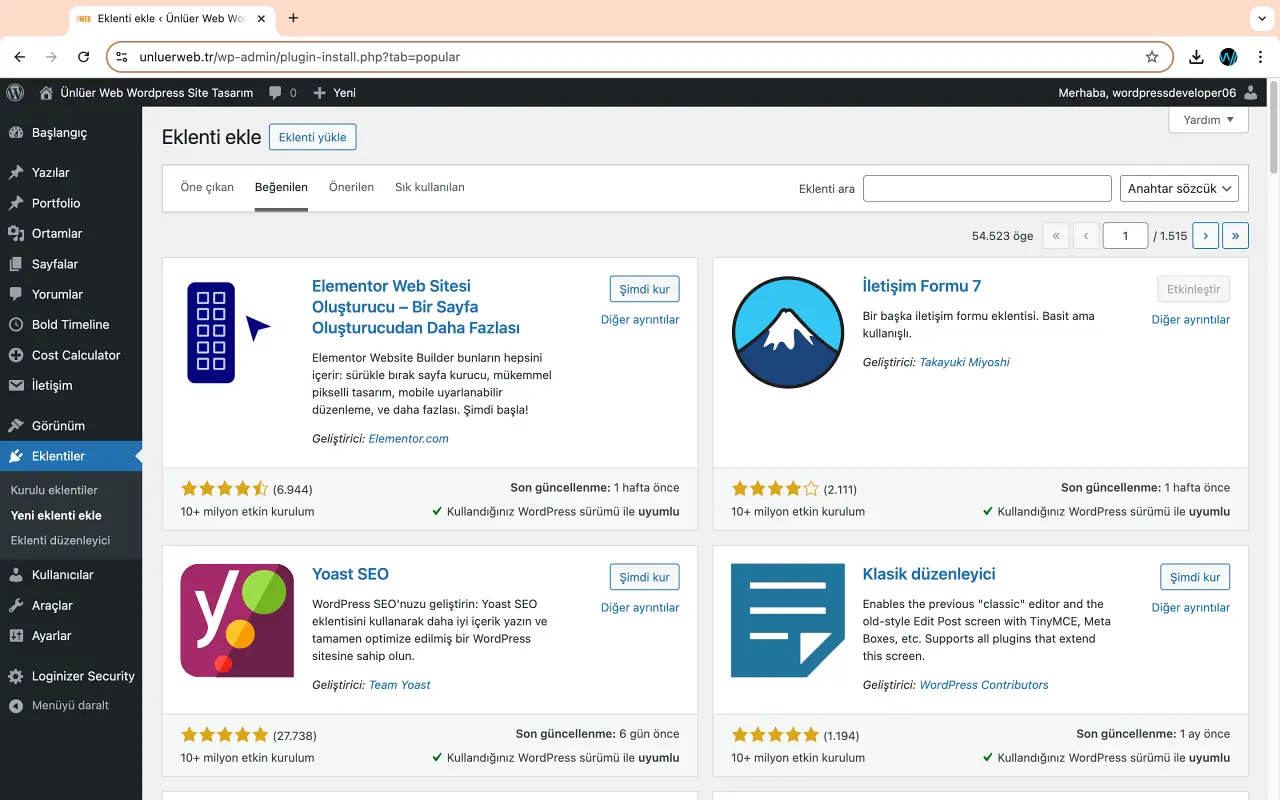Click the Başlangıç dashboard icon

click(15, 132)
